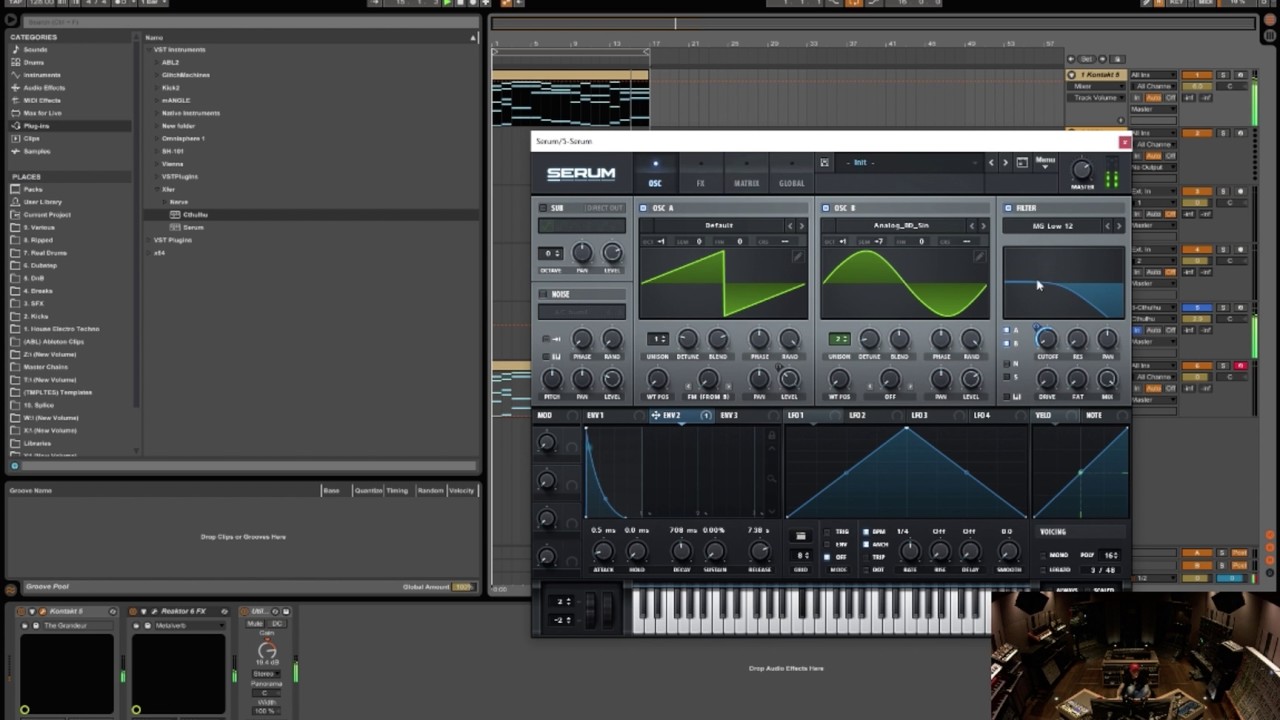The height and width of the screenshot is (720, 1280).
Task: Click the Samples category icon
Action: click(x=15, y=151)
